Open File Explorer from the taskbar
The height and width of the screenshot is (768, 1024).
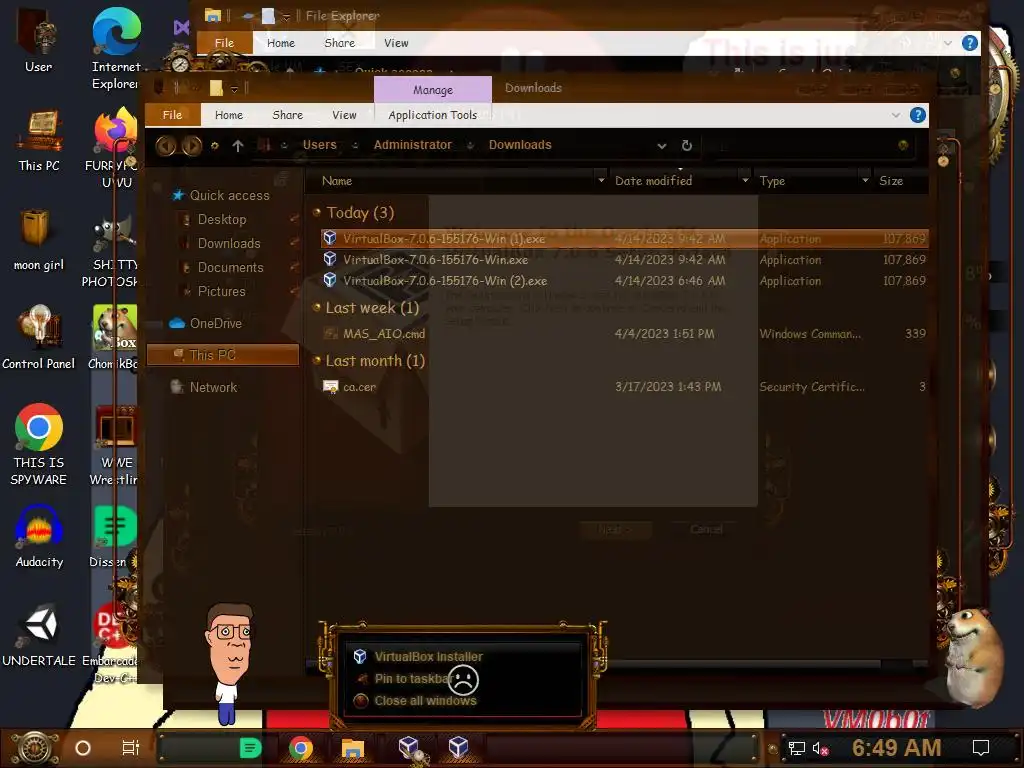click(352, 748)
